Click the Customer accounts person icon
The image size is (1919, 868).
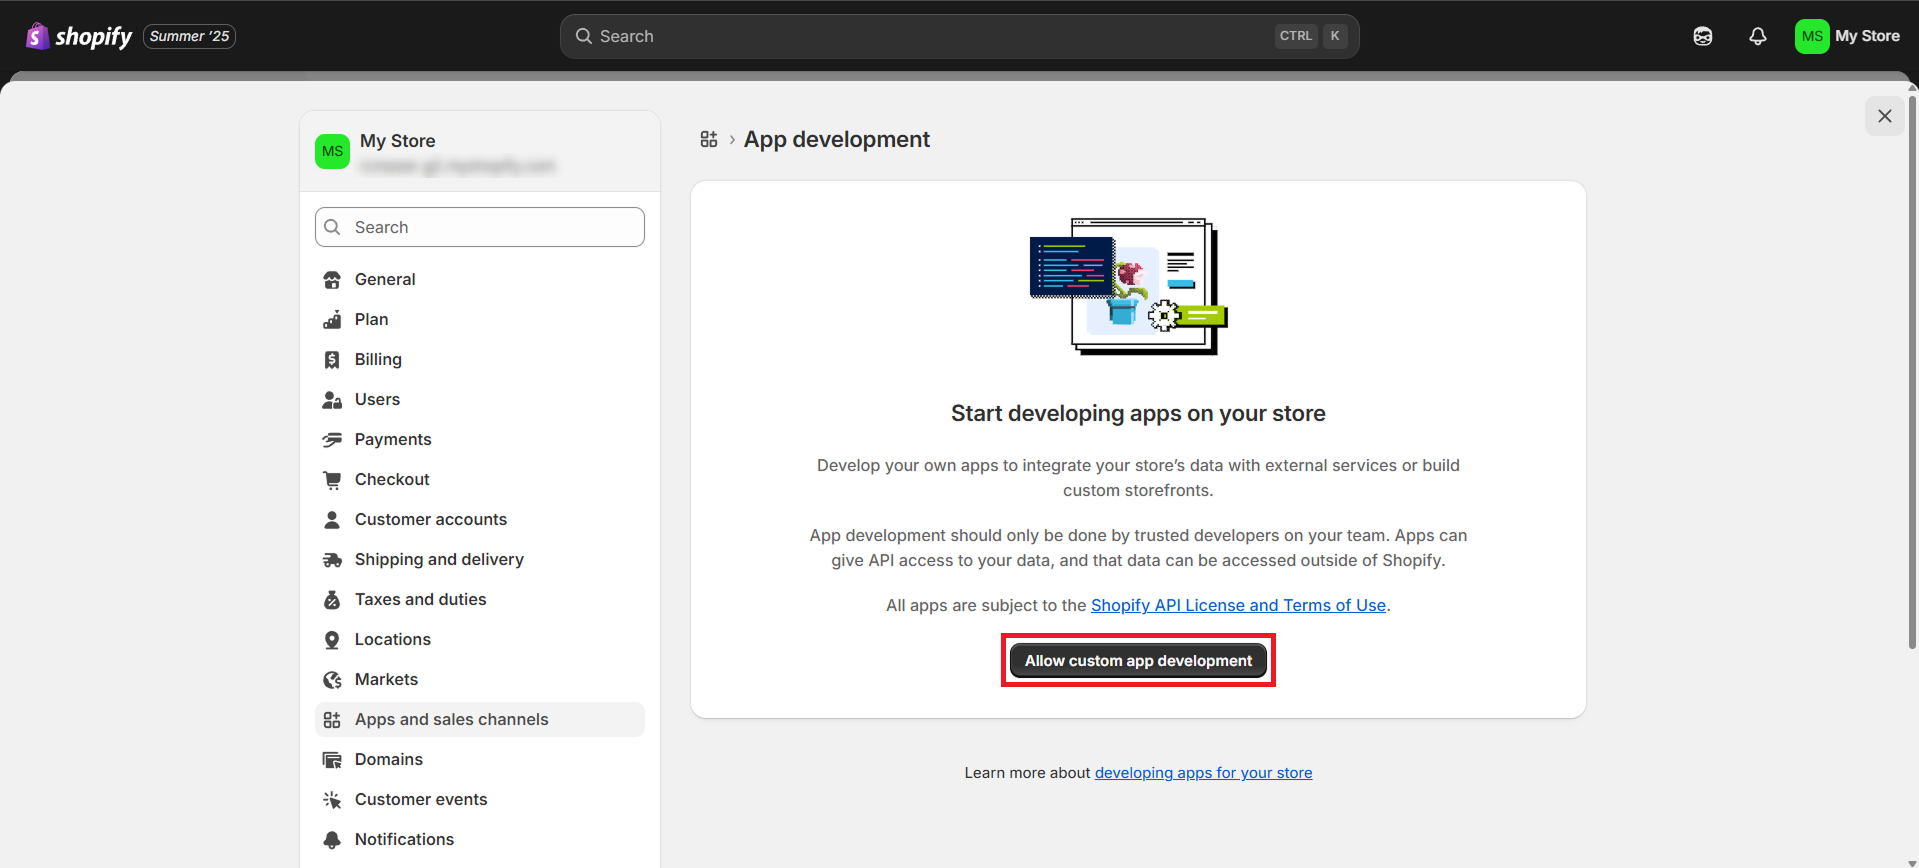coord(332,520)
